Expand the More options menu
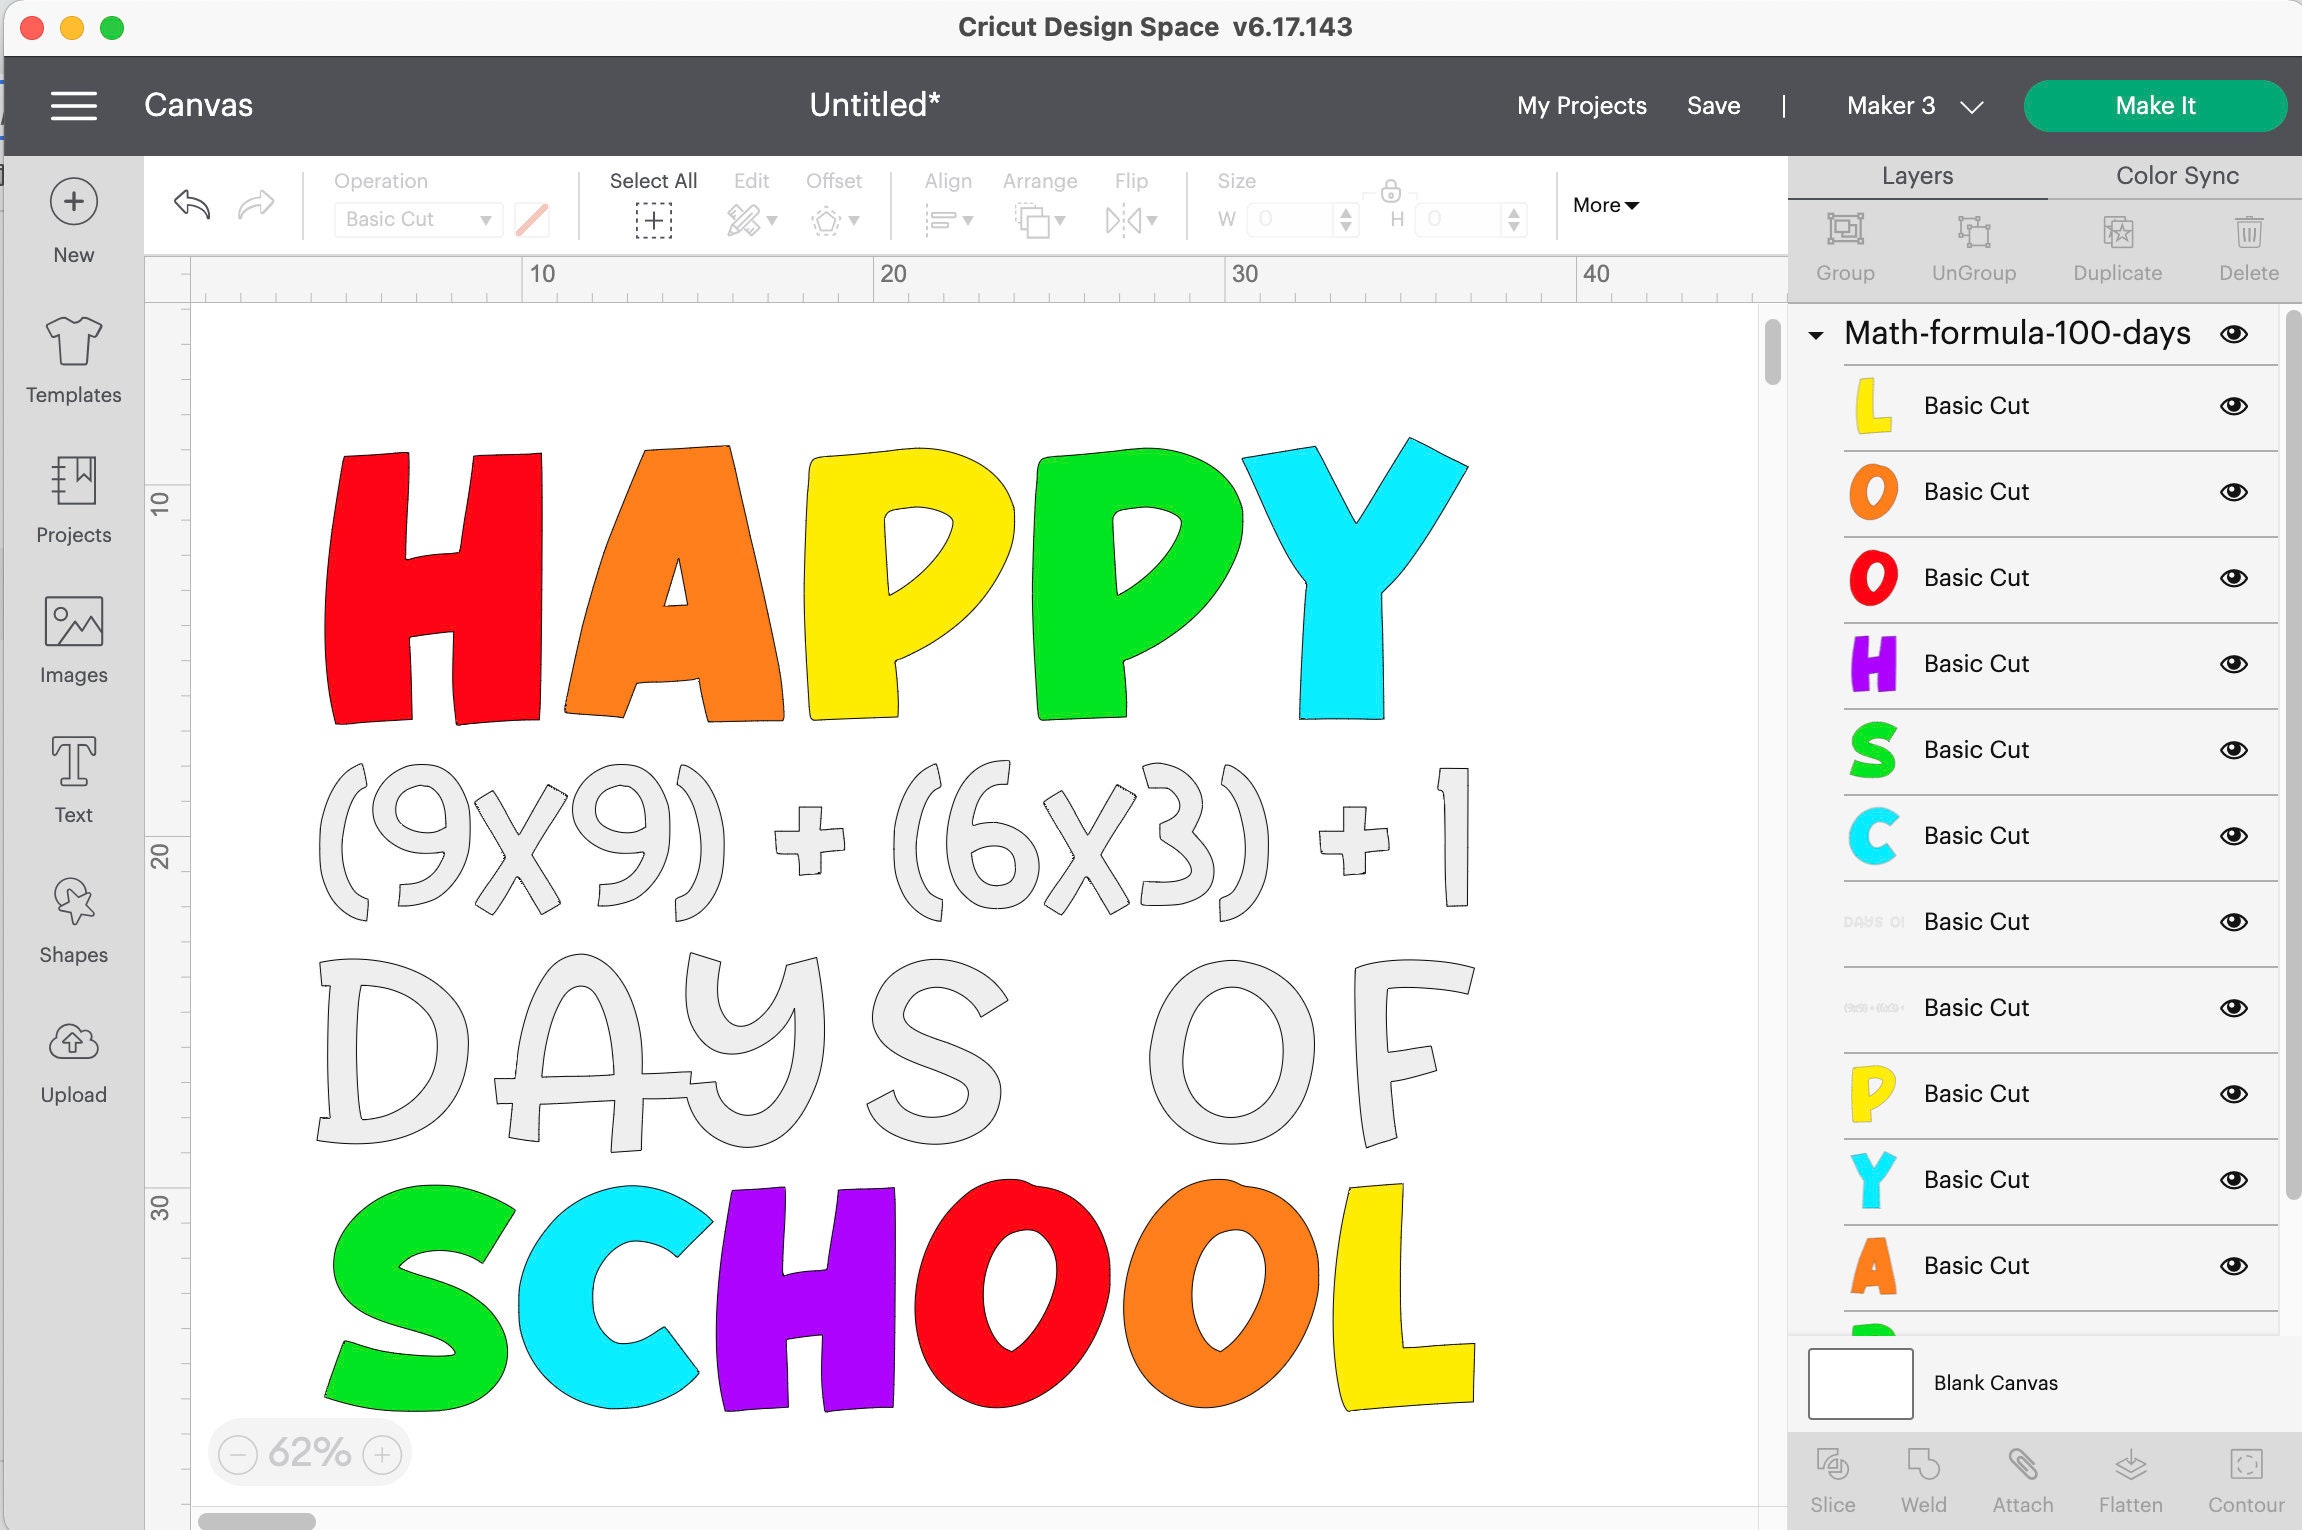This screenshot has height=1530, width=2302. tap(1604, 205)
